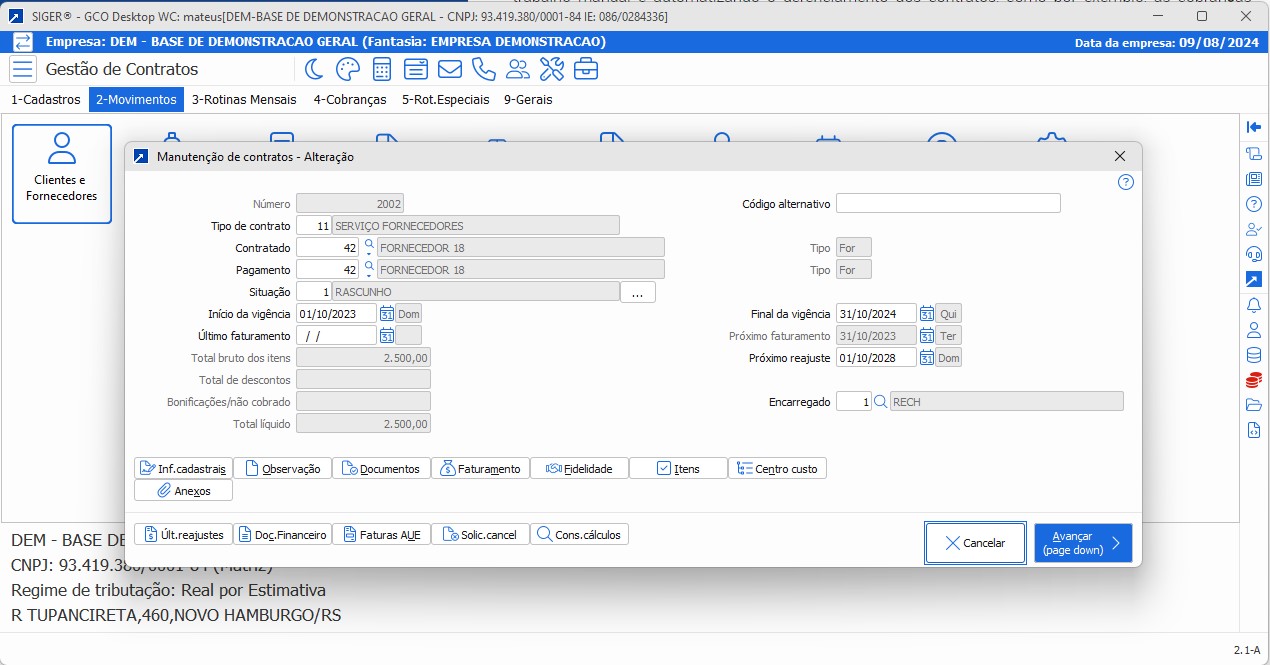The image size is (1270, 665).
Task: Click the Avançar (page down) button
Action: click(x=1082, y=543)
